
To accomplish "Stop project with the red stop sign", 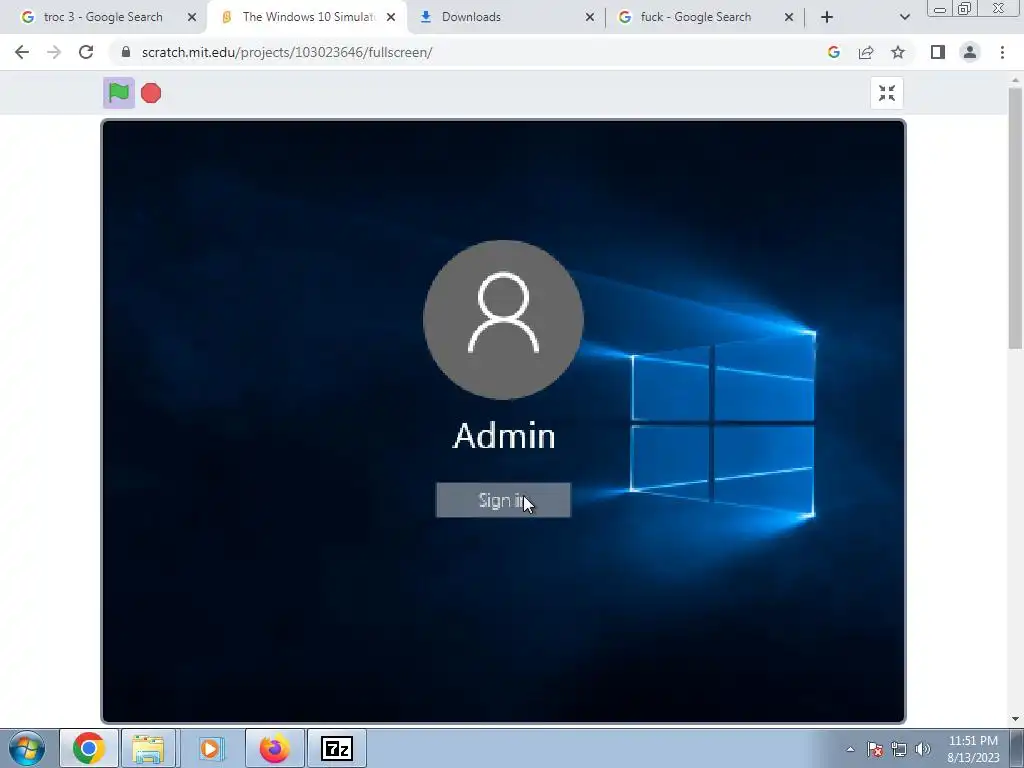I will (x=151, y=93).
